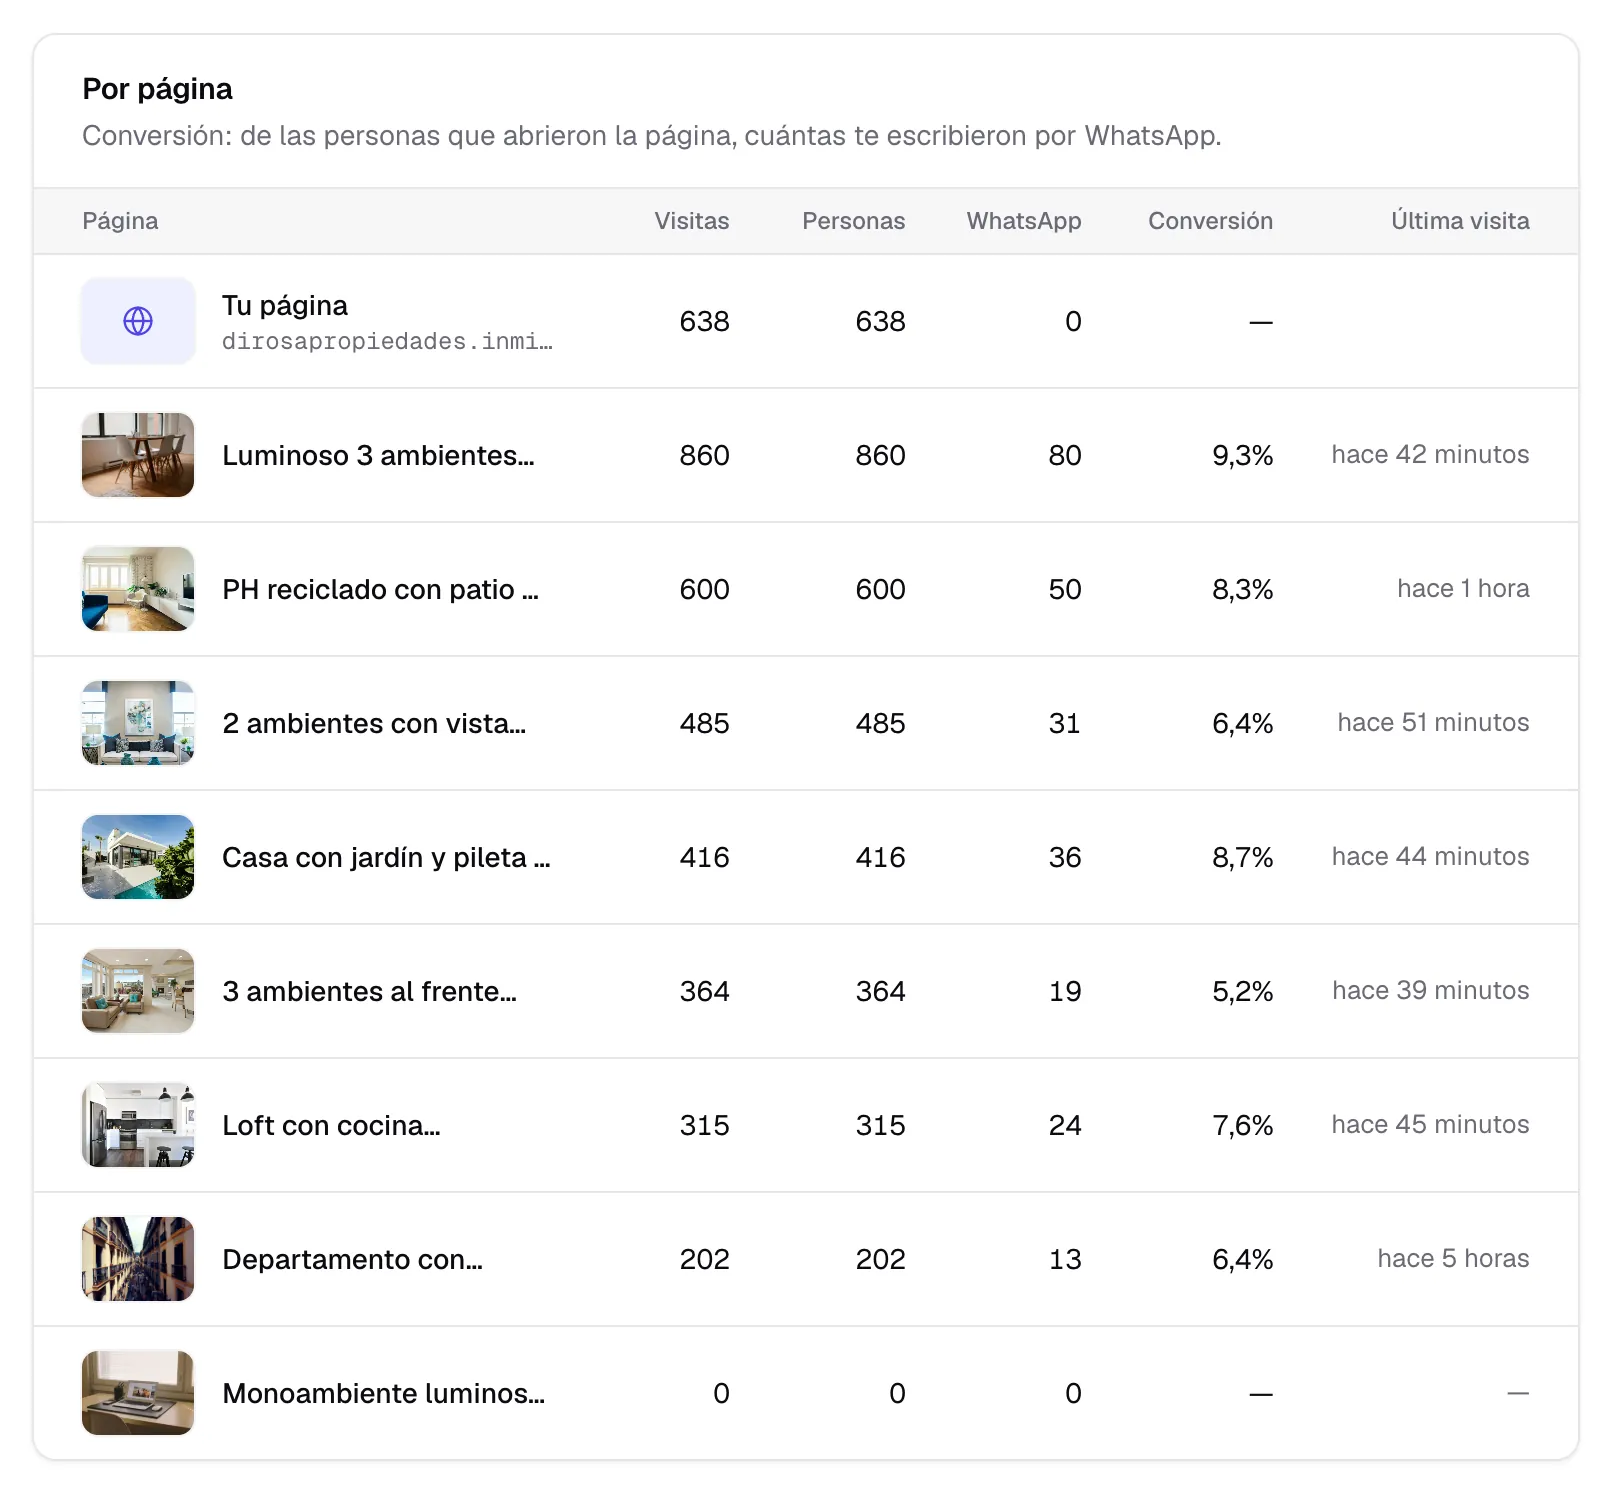Open the Monoambiente luminoso thumbnail
The width and height of the screenshot is (1612, 1492).
pyautogui.click(x=138, y=1393)
